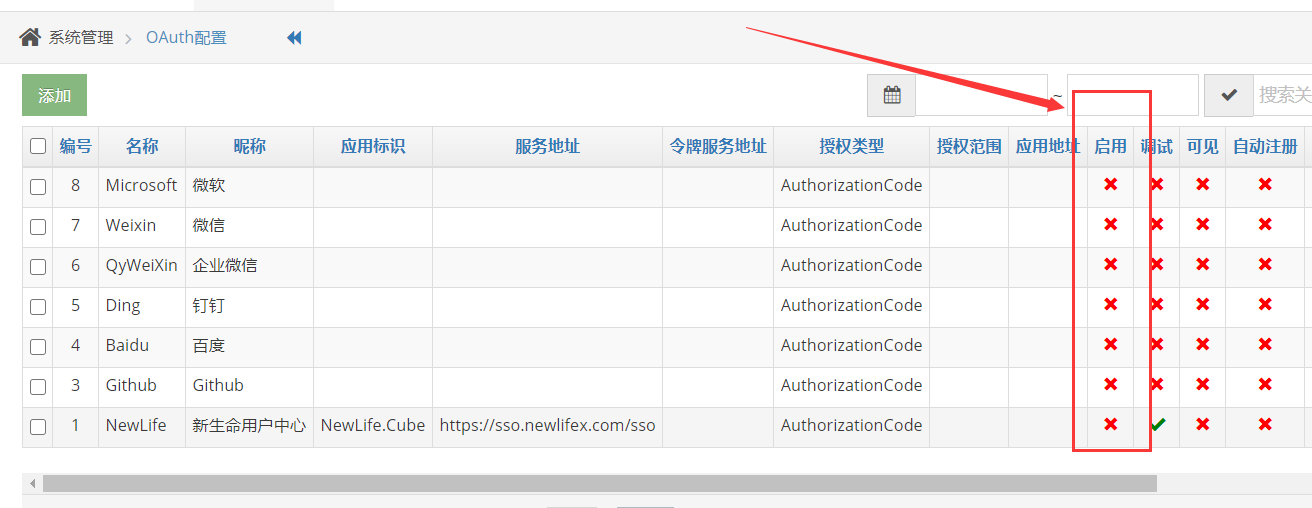1312x508 pixels.
Task: Click 可见 red cross in Weixin row
Action: [x=1203, y=225]
